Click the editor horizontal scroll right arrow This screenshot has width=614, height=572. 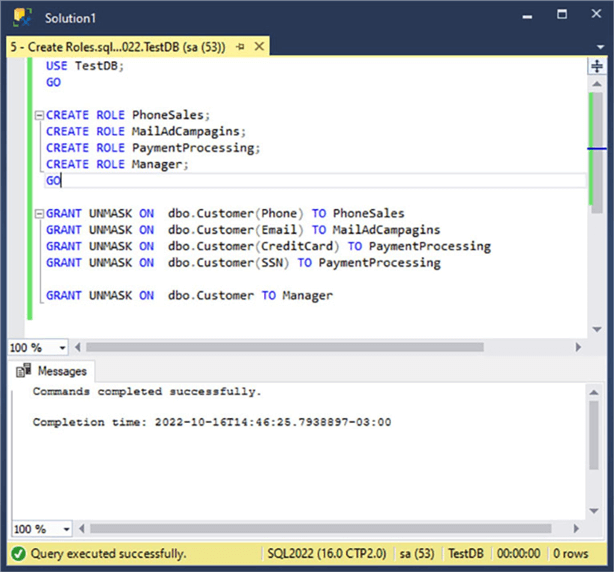[578, 347]
